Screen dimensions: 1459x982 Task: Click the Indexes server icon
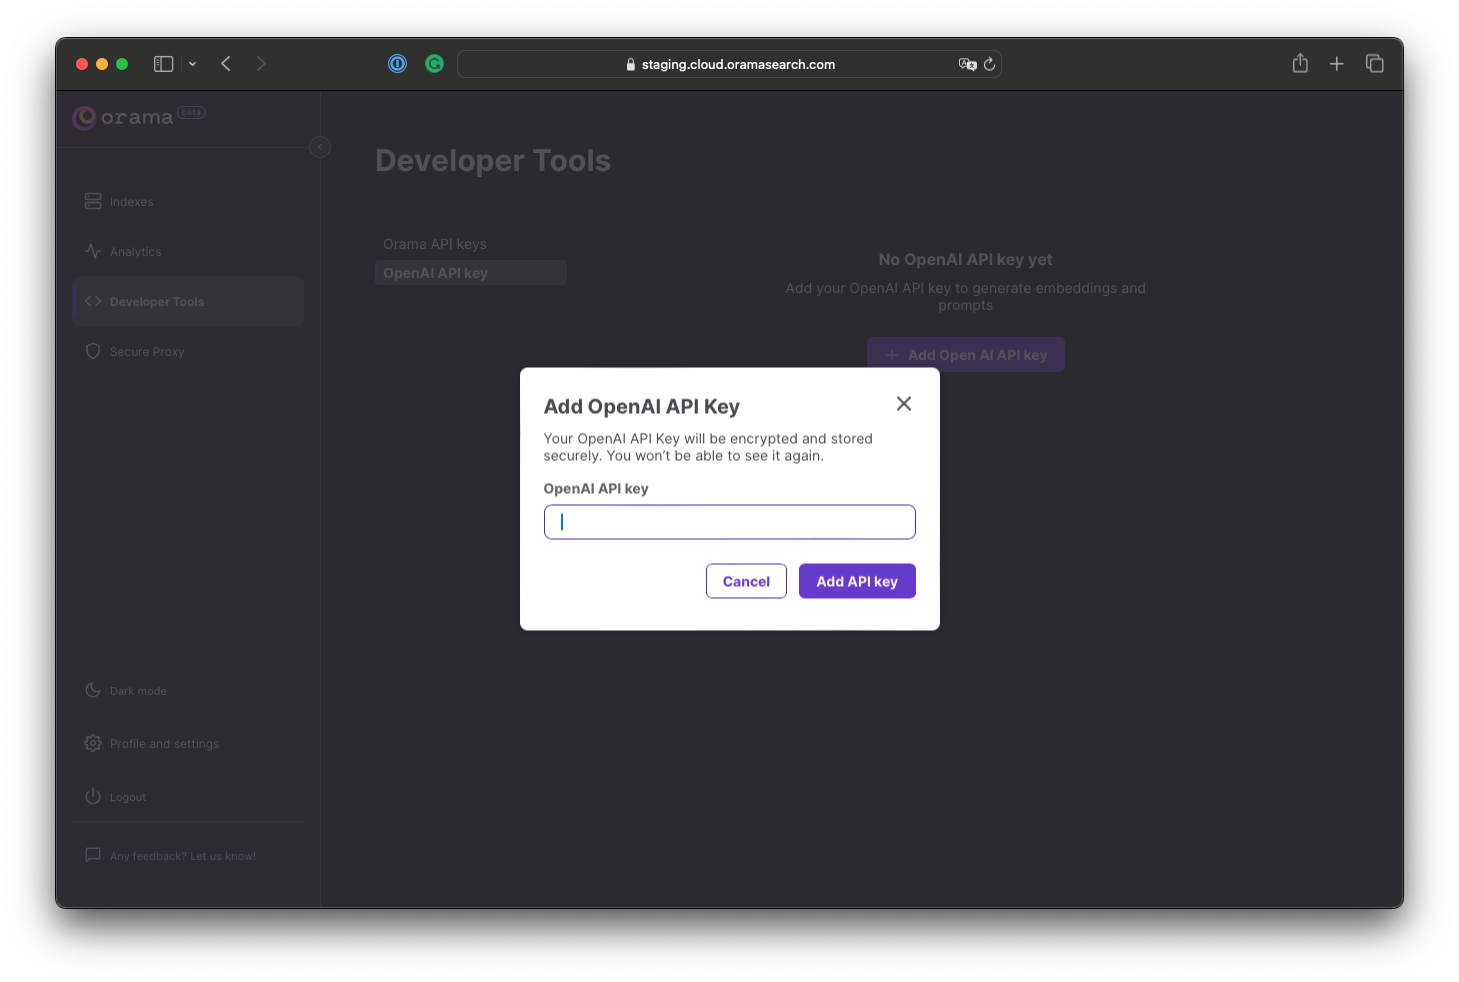point(93,201)
